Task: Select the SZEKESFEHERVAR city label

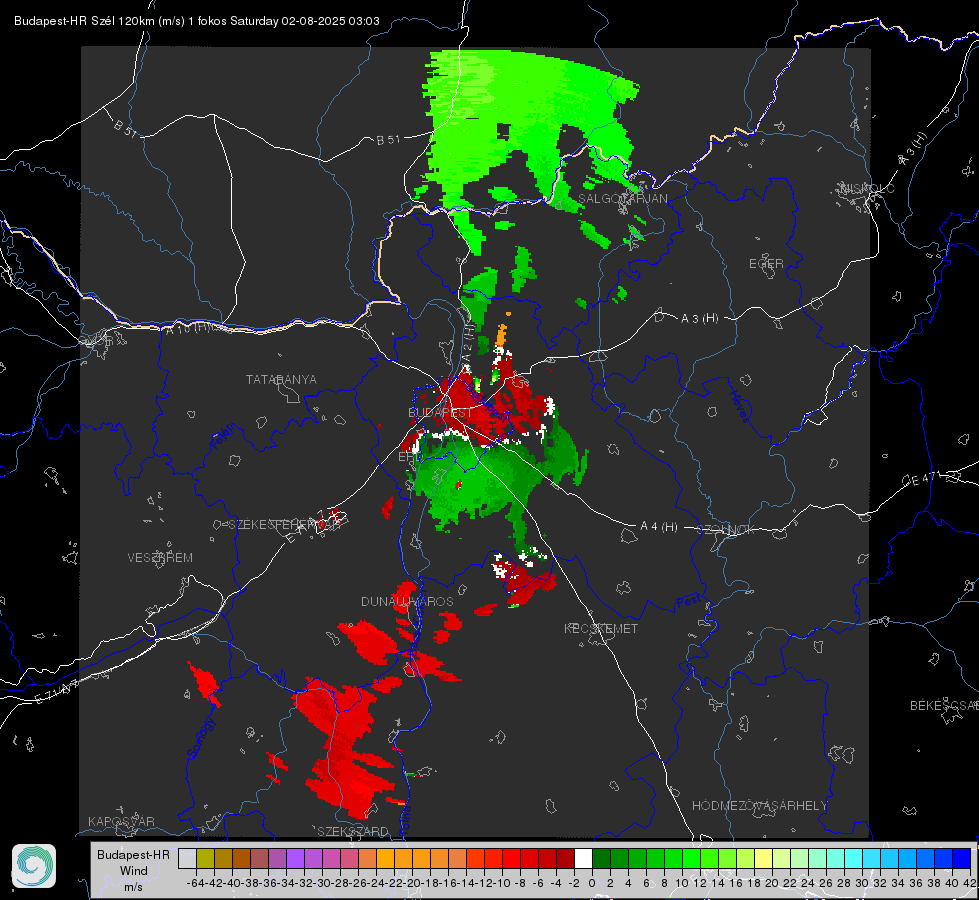Action: click(x=283, y=525)
